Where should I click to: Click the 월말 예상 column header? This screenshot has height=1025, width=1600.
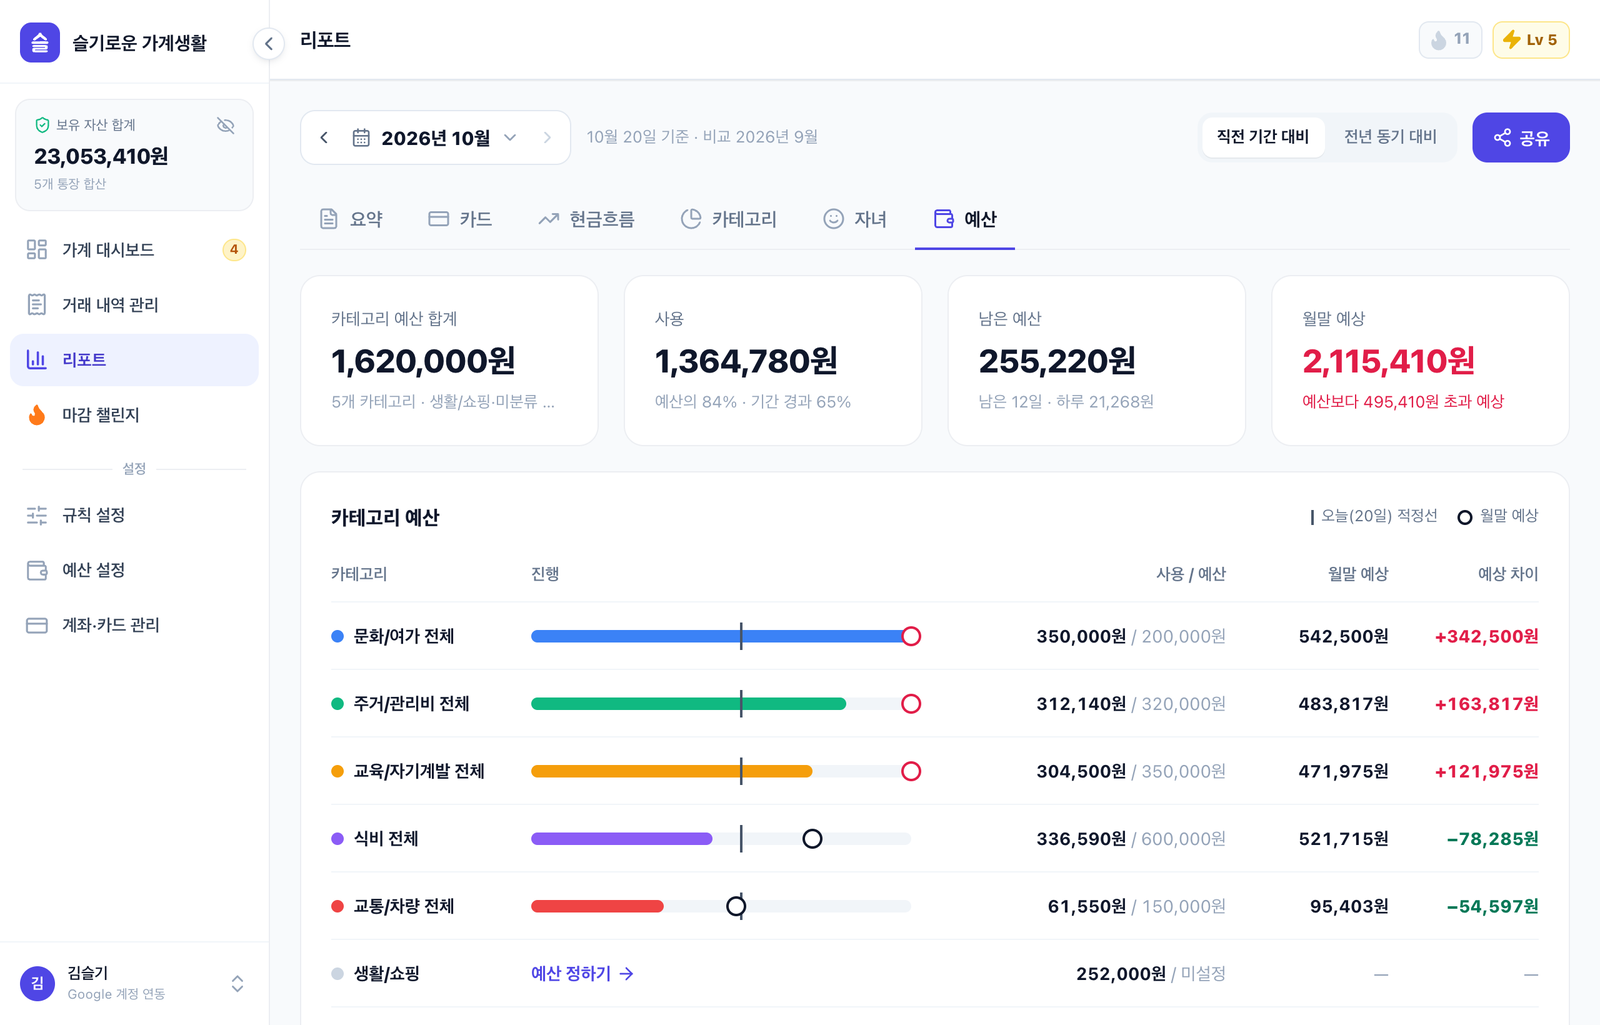pyautogui.click(x=1358, y=574)
